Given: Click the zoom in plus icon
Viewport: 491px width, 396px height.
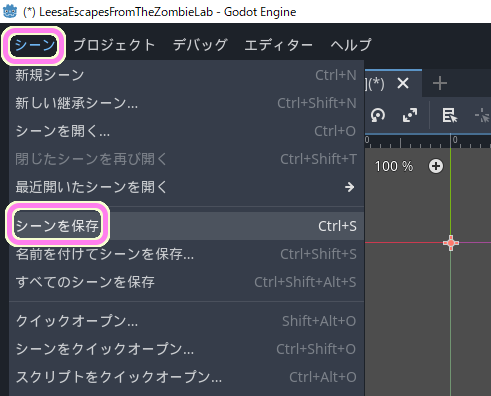Looking at the screenshot, I should 436,166.
